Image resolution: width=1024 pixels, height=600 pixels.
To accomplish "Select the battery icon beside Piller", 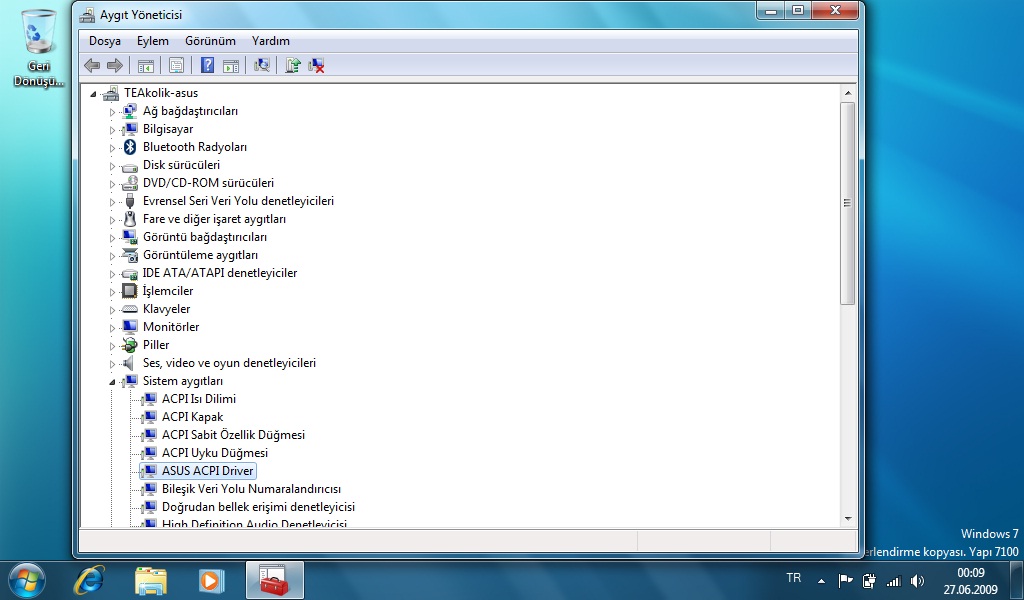I will click(x=130, y=345).
